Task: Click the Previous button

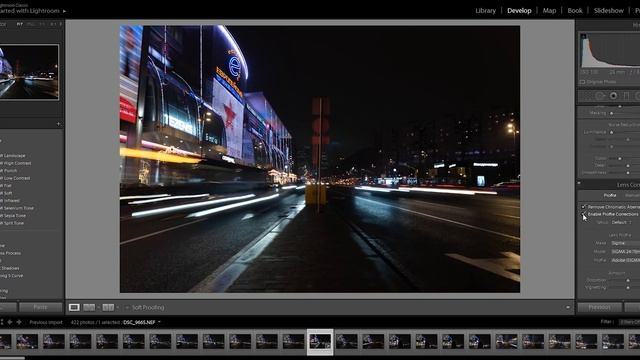Action: point(600,307)
